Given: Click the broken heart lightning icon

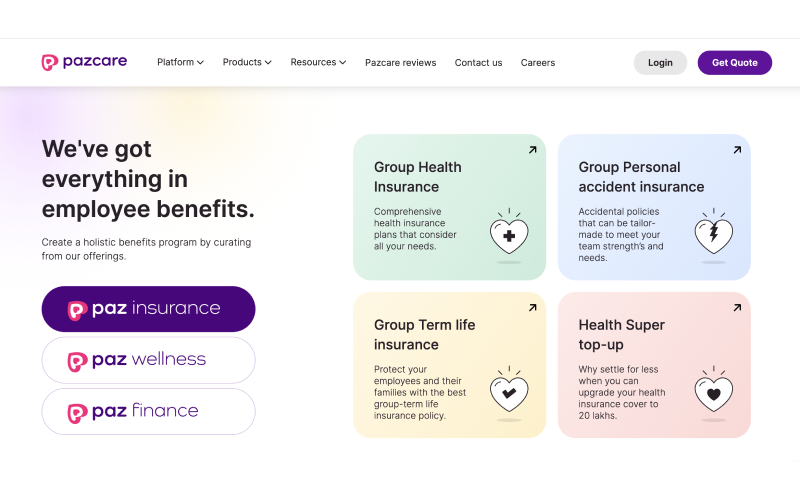Looking at the screenshot, I should coord(714,235).
